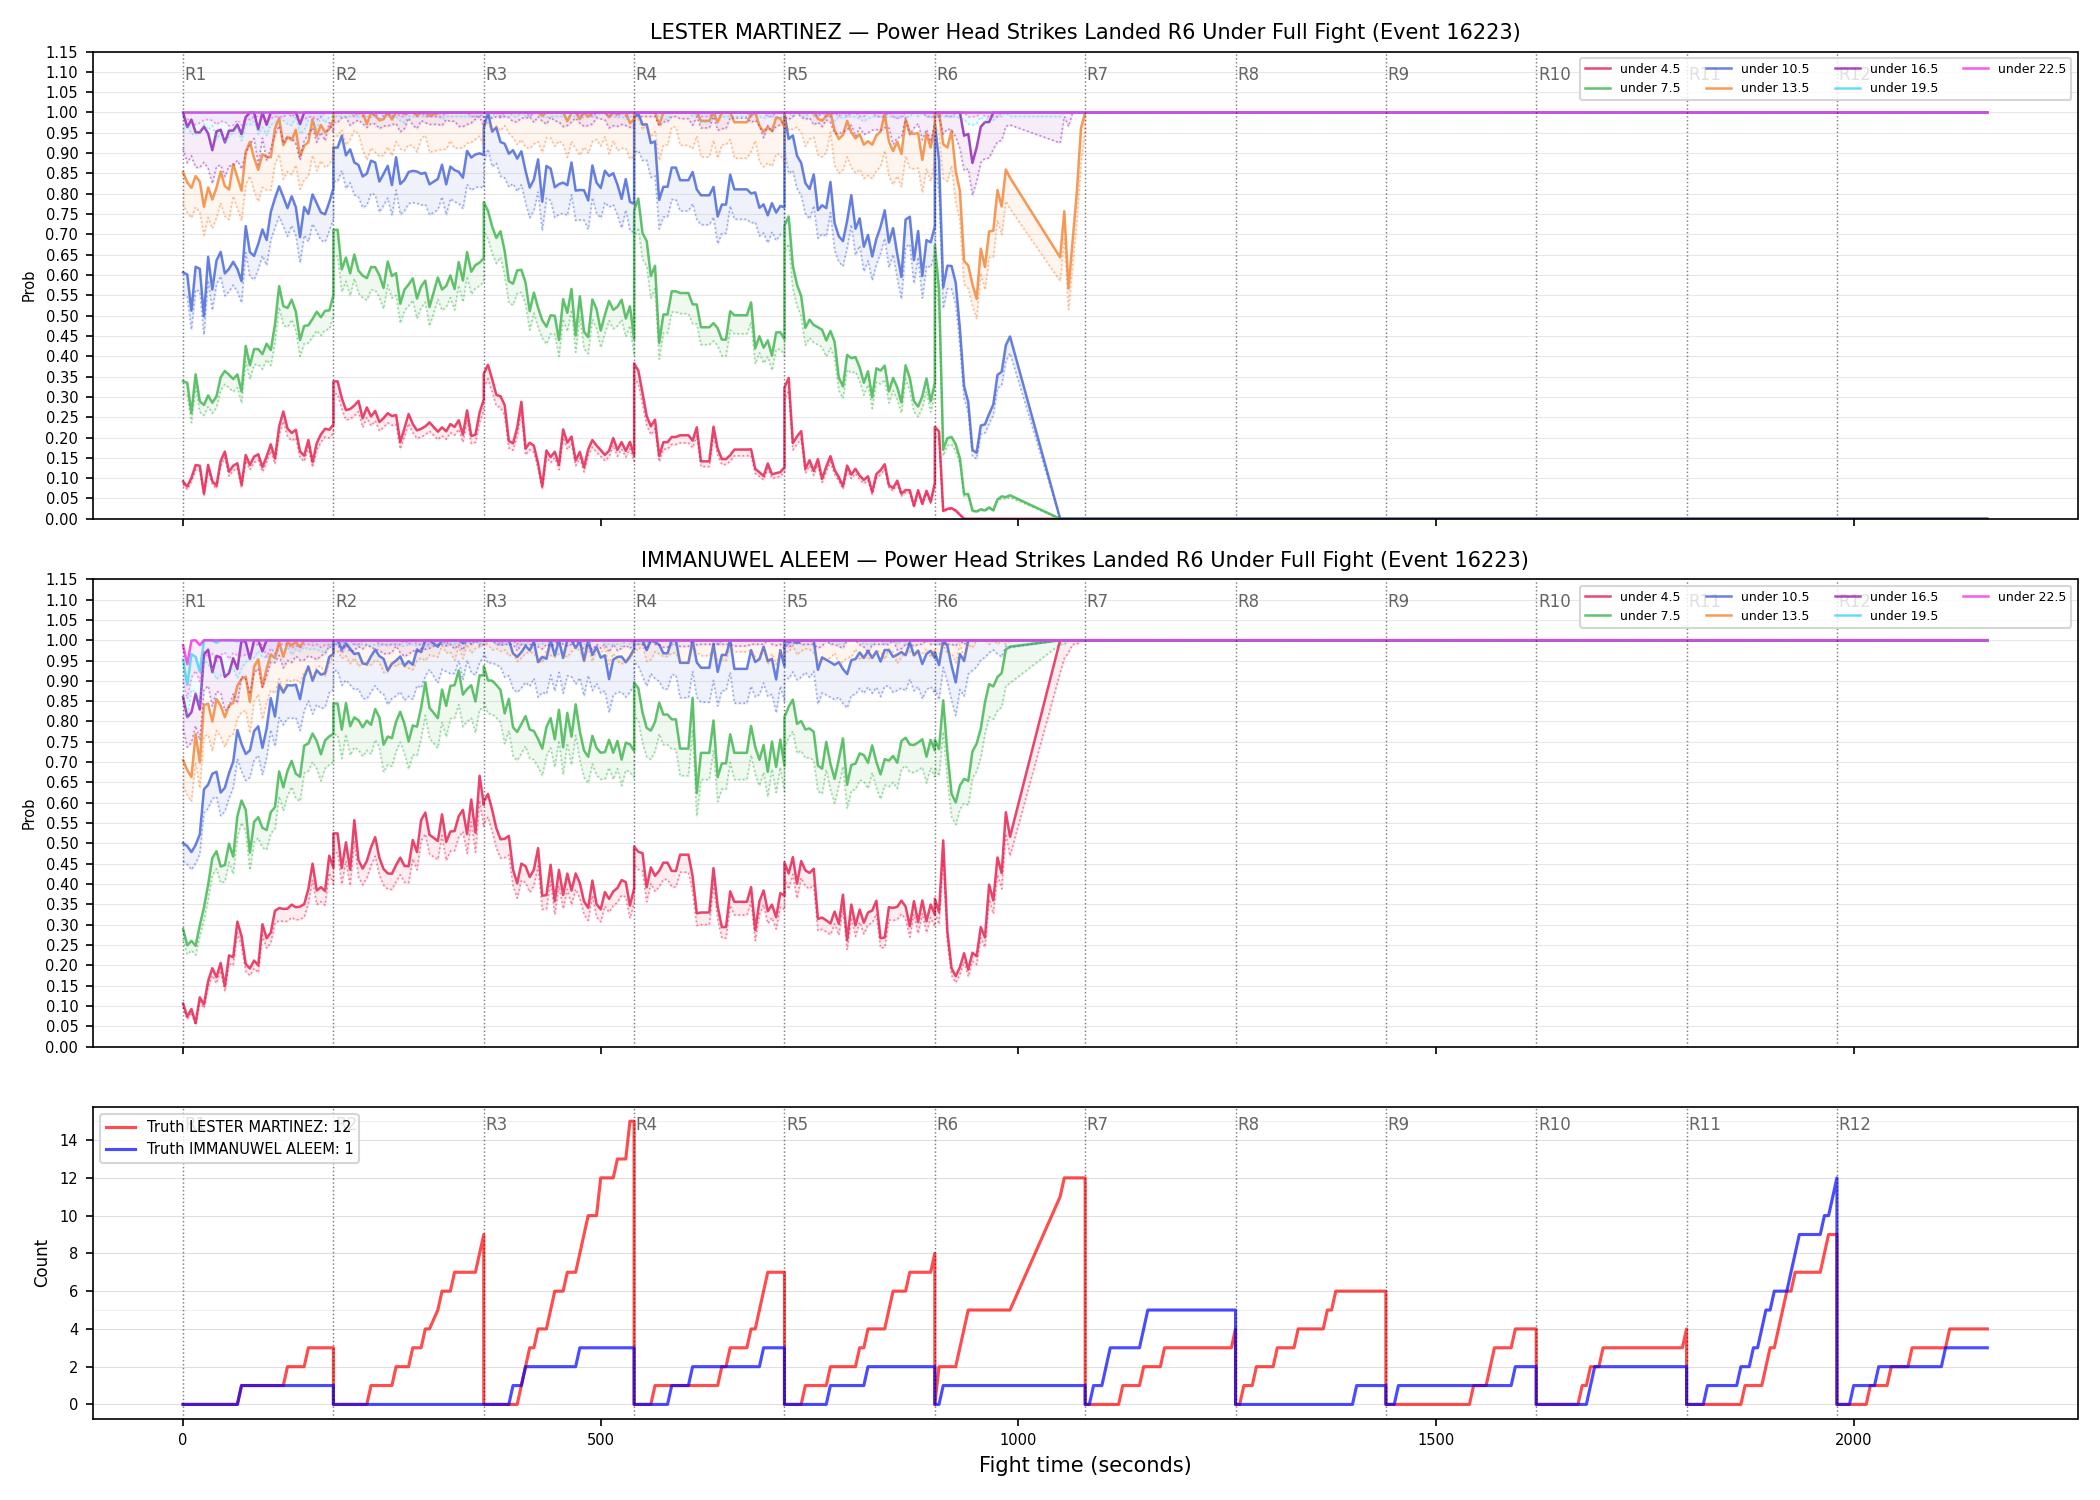The width and height of the screenshot is (2100, 1500).
Task: Click the R4 round marker in Aleem chart
Action: click(646, 601)
